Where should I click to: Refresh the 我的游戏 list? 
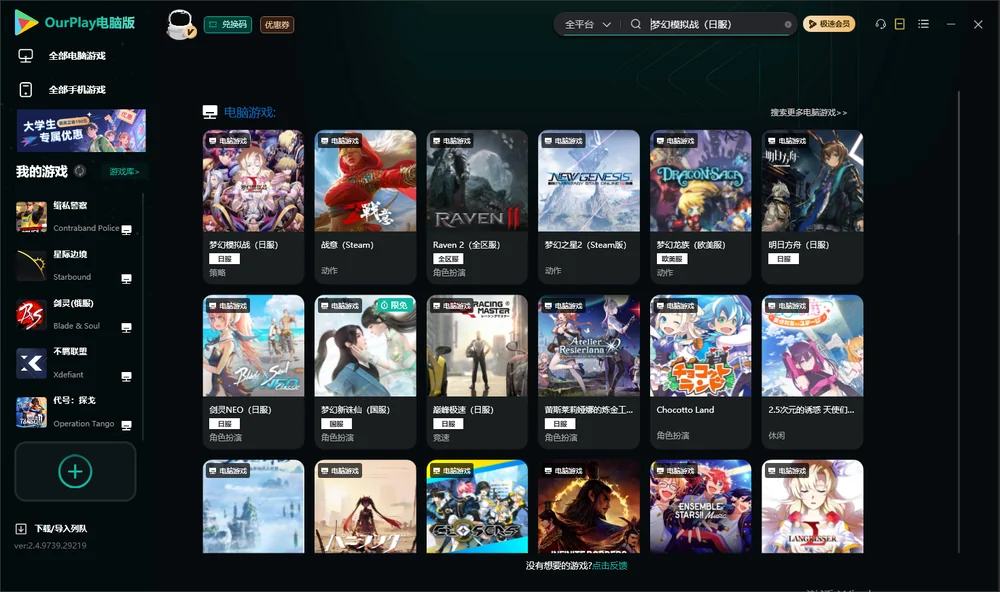coord(80,171)
